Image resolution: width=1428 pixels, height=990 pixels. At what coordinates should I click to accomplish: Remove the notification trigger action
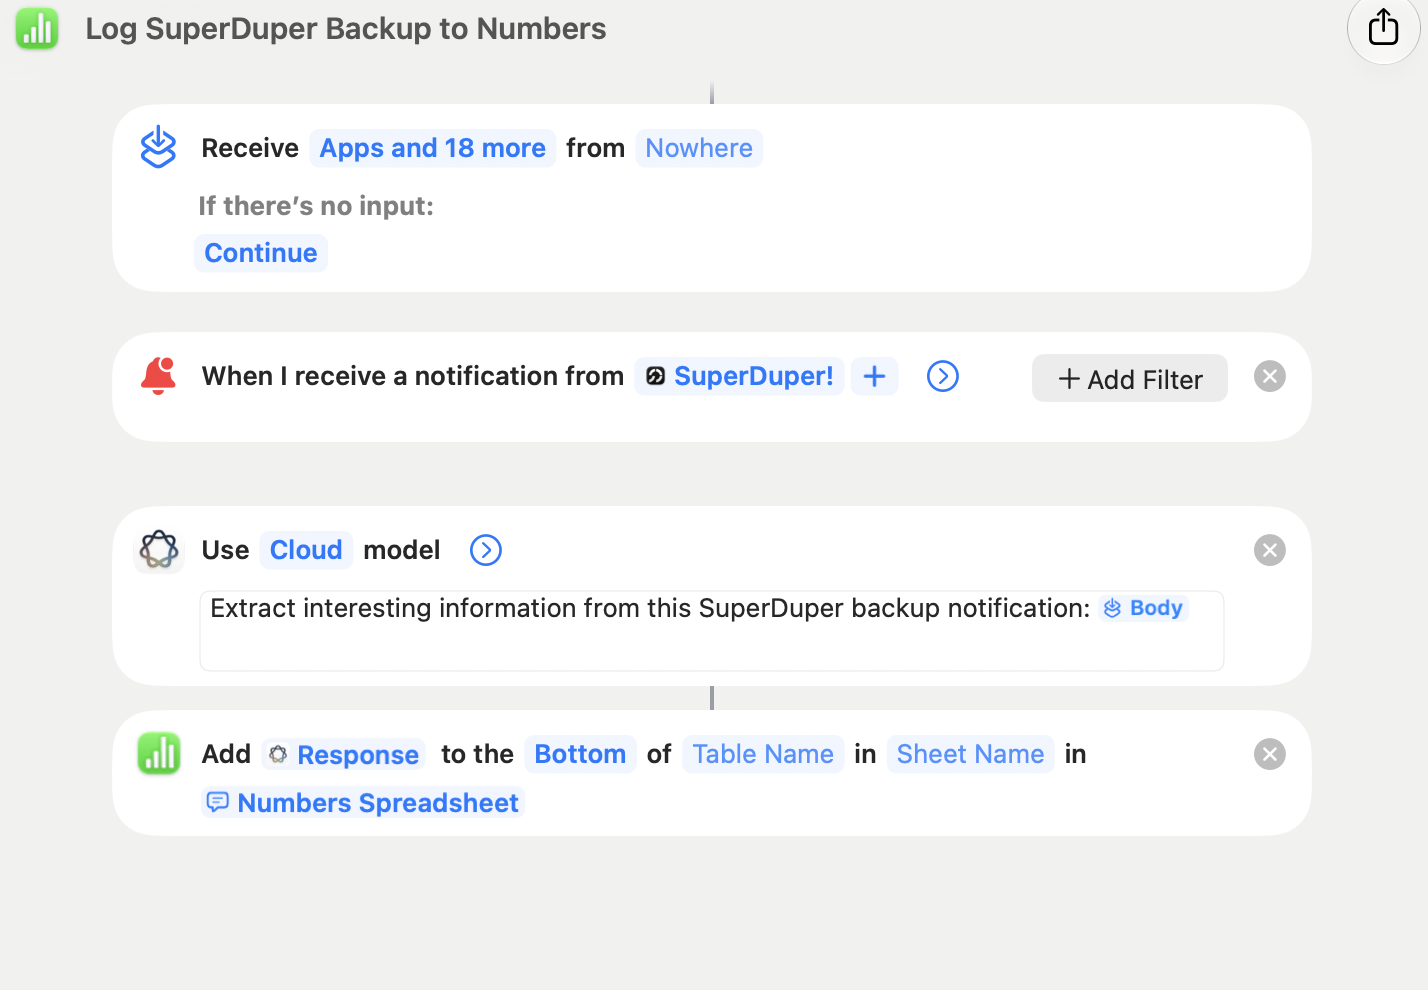[1270, 376]
